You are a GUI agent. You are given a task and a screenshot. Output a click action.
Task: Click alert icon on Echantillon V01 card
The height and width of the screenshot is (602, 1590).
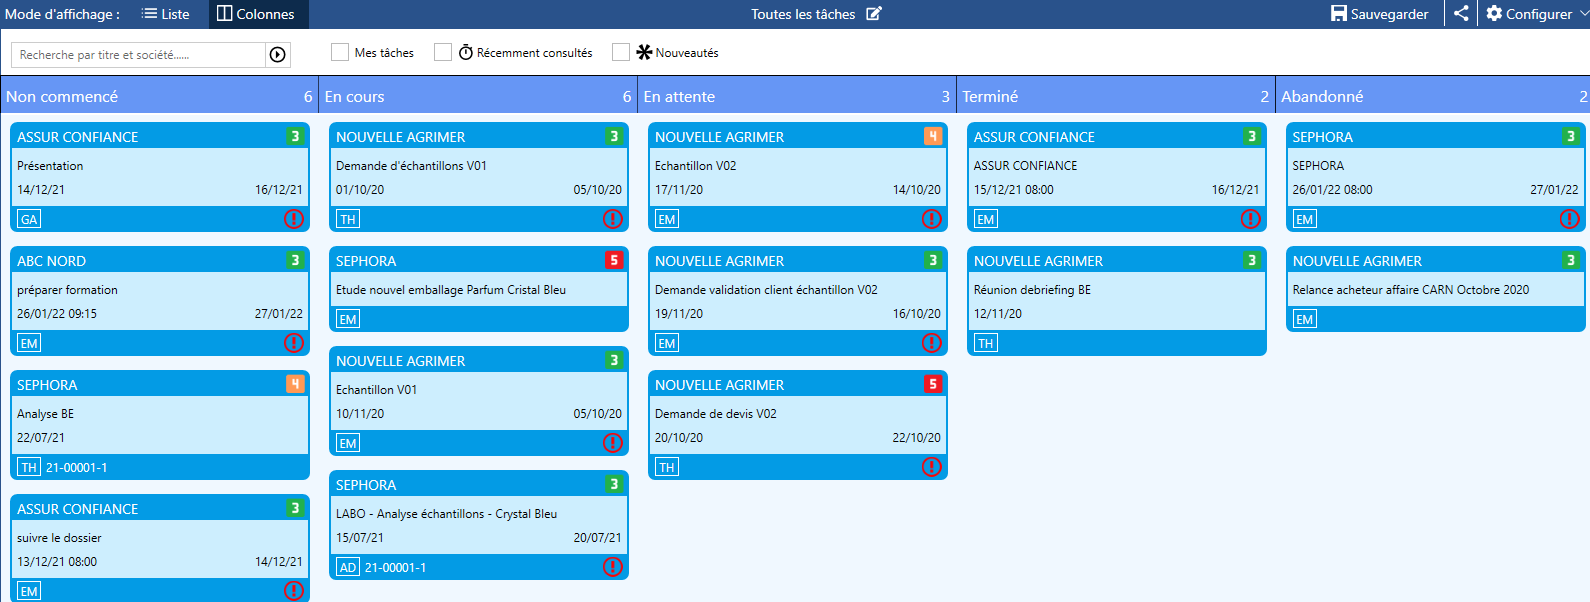[613, 443]
